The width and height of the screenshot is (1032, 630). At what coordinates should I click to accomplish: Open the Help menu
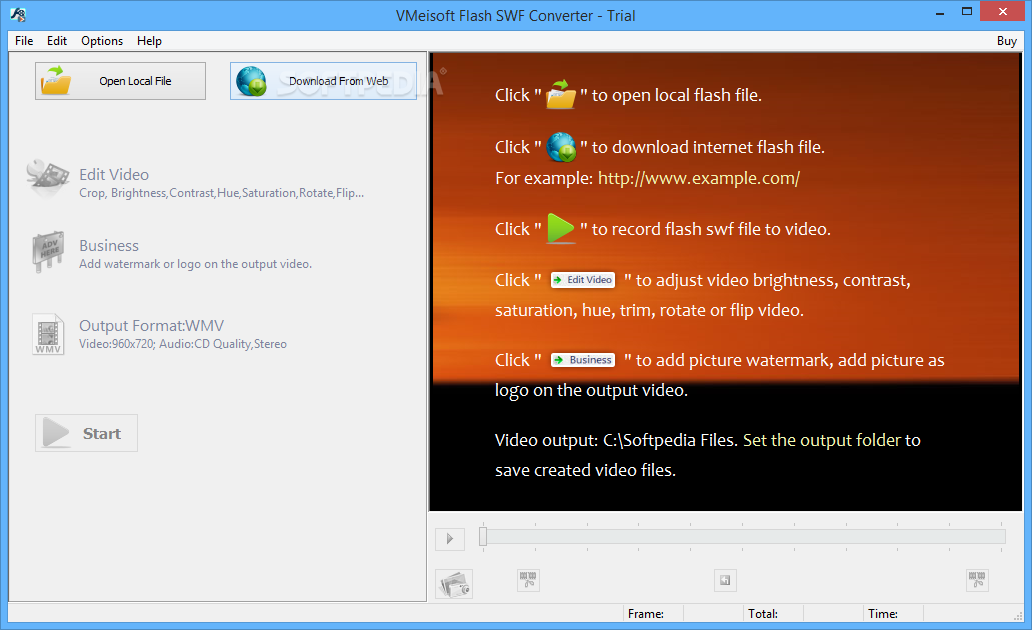tap(149, 41)
